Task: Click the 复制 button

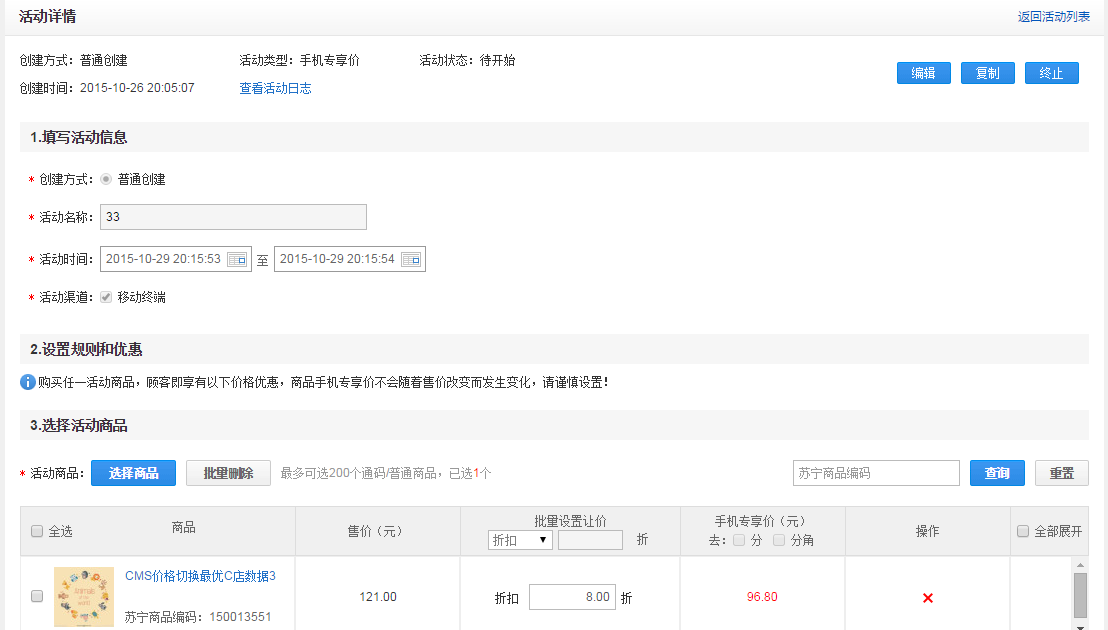Action: click(988, 73)
